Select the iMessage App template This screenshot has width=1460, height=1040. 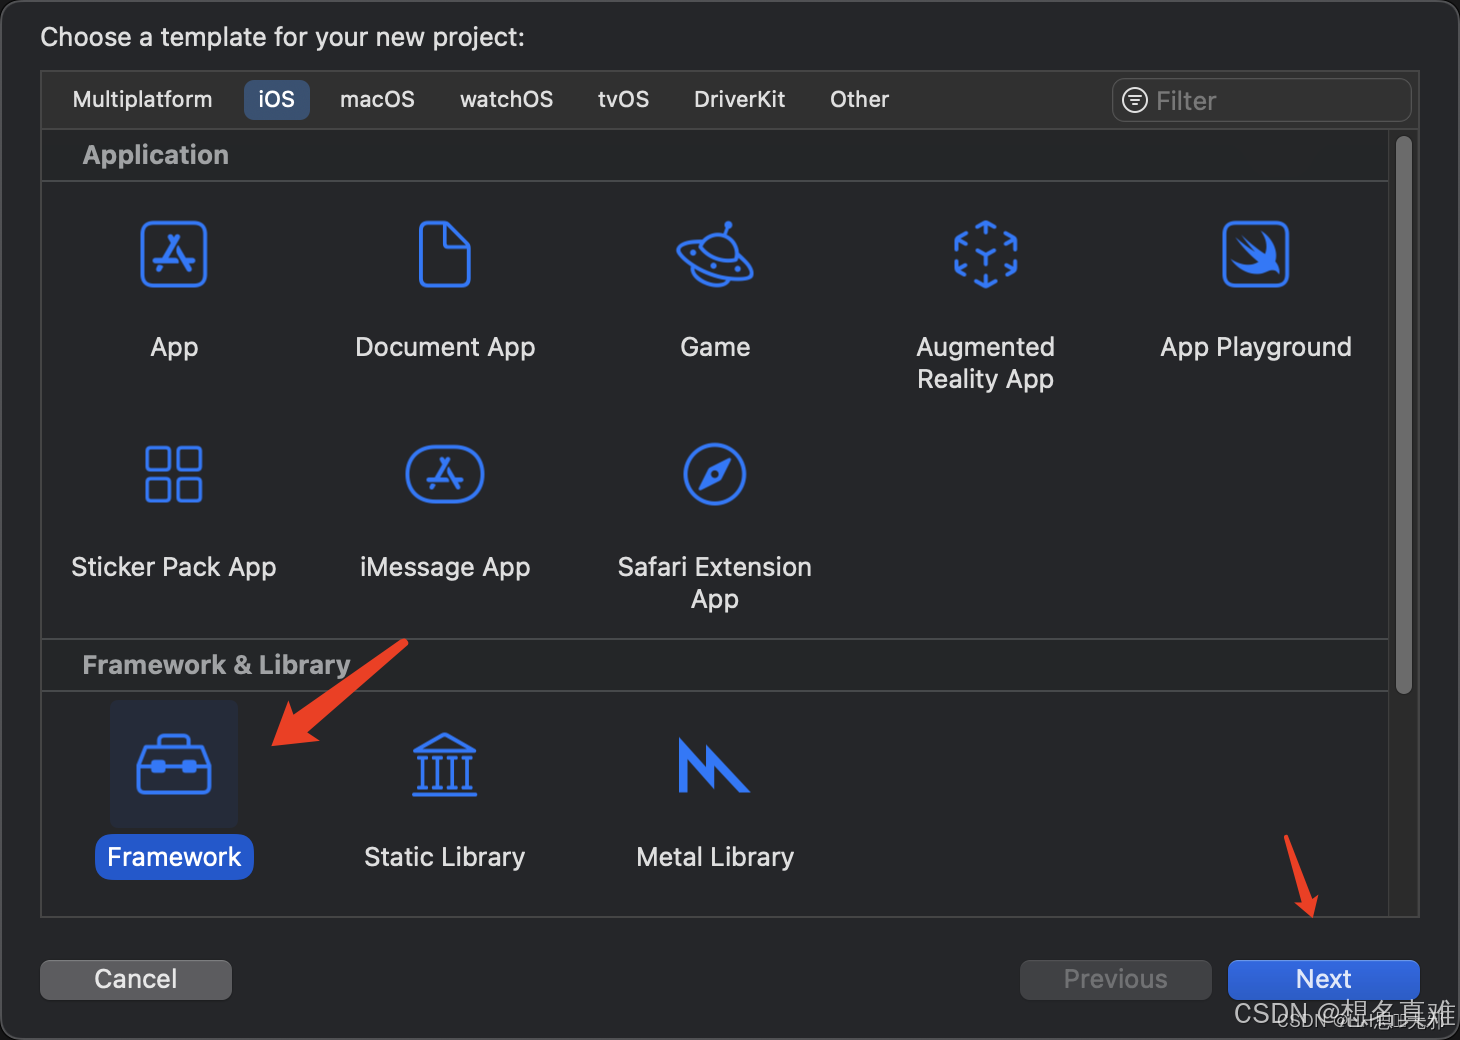tap(445, 474)
